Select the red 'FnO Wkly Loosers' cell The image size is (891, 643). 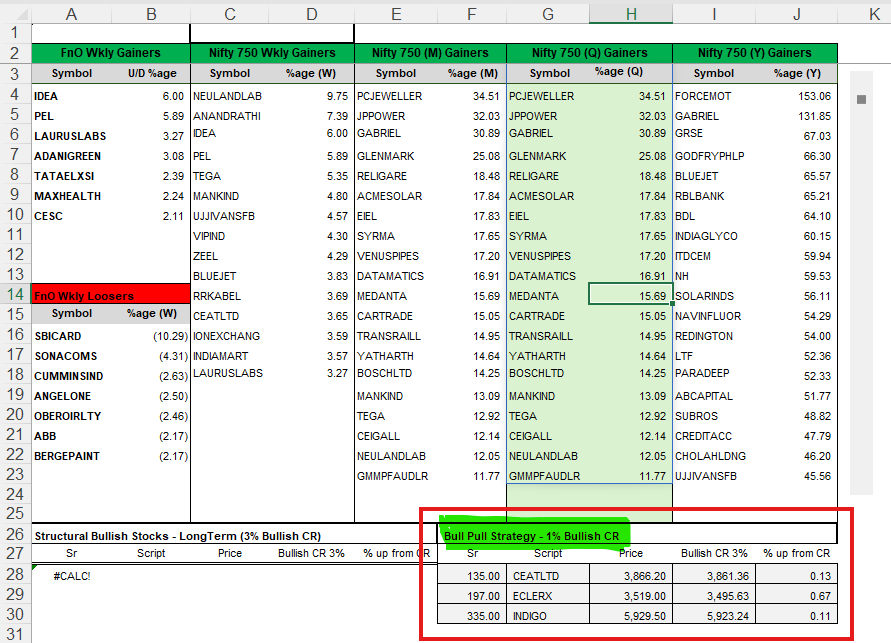(111, 295)
